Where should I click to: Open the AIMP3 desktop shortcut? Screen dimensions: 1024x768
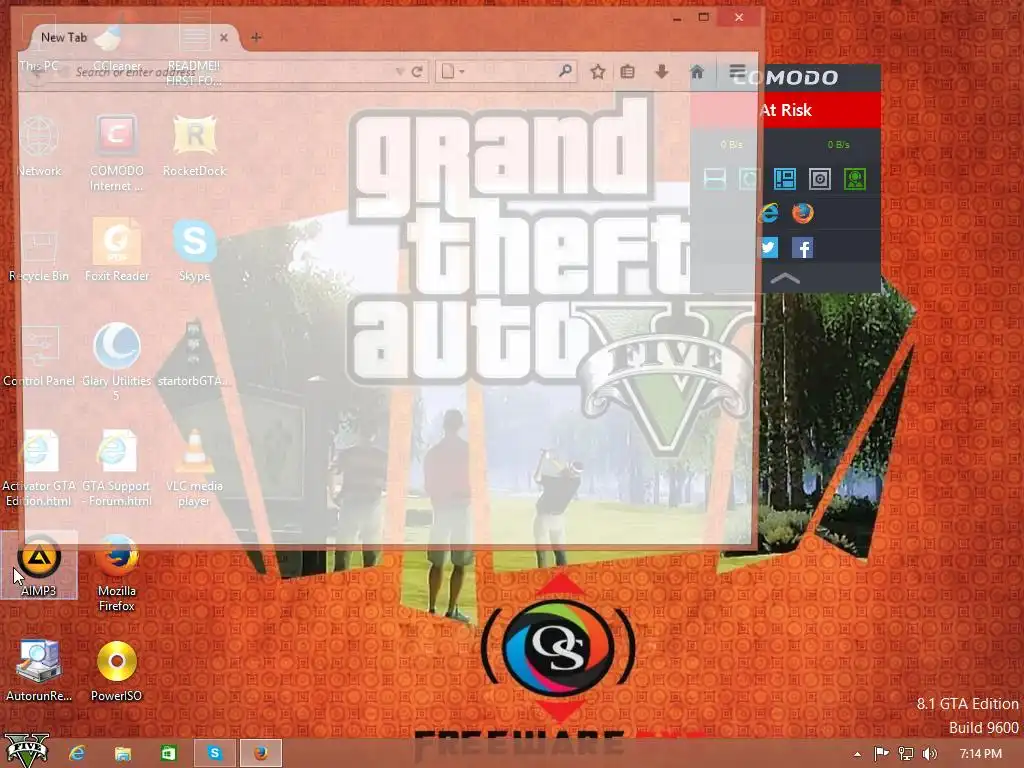(39, 566)
